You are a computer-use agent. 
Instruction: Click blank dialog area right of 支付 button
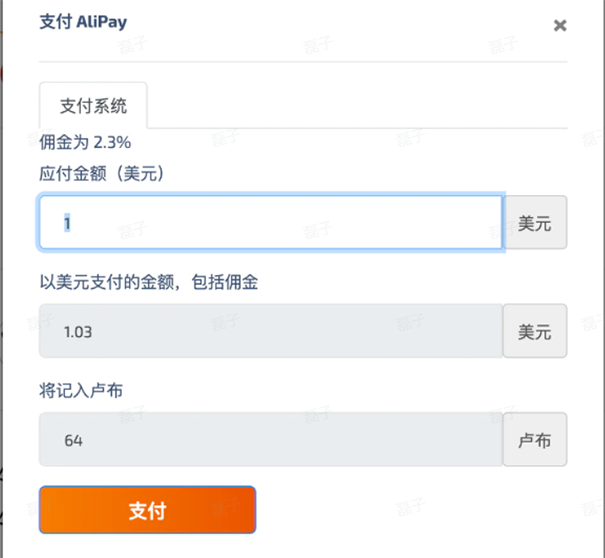(x=411, y=510)
